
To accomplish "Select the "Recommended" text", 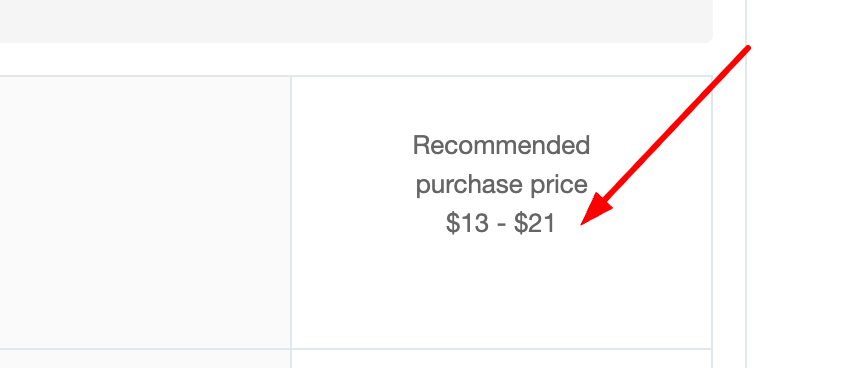I will point(501,145).
